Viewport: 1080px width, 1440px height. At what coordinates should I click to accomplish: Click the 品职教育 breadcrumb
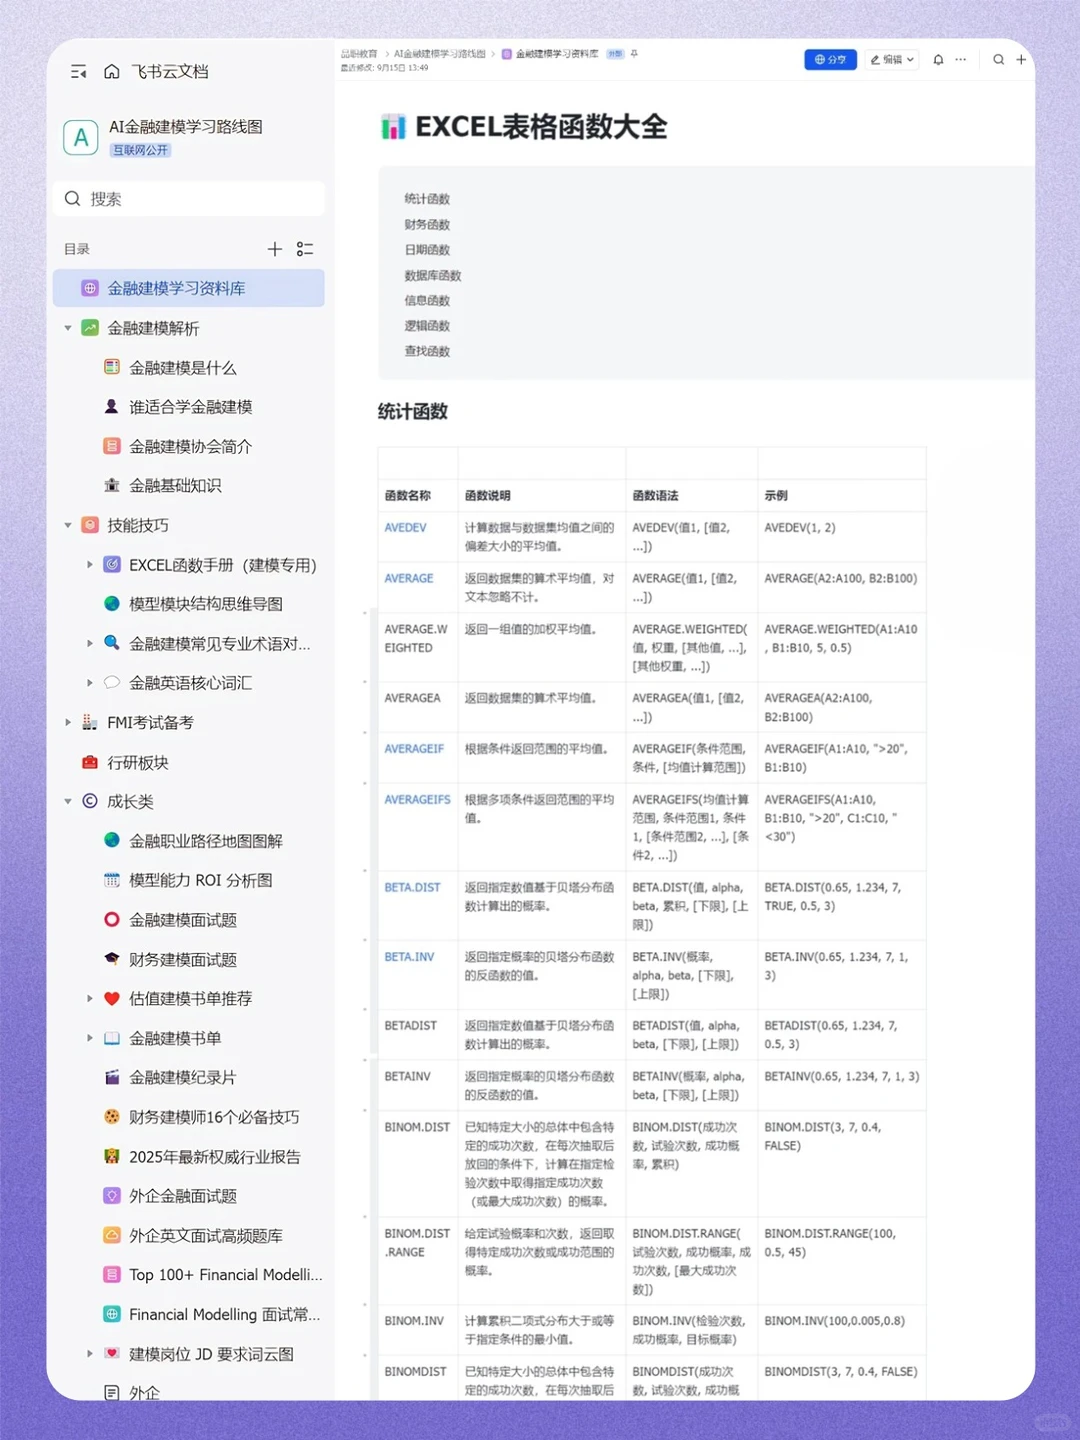[x=357, y=54]
